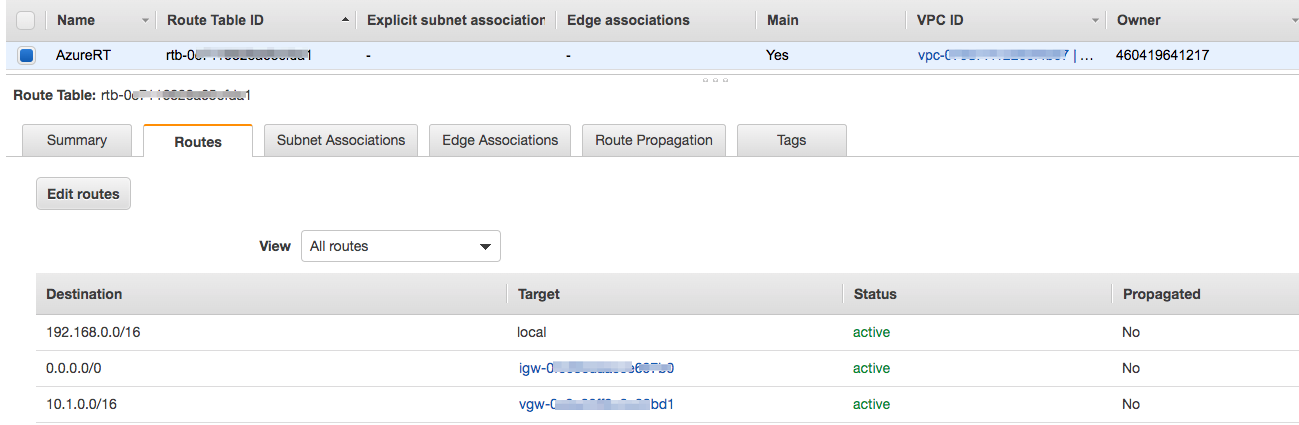The width and height of the screenshot is (1299, 425).
Task: Click the Owner column header
Action: click(1139, 20)
